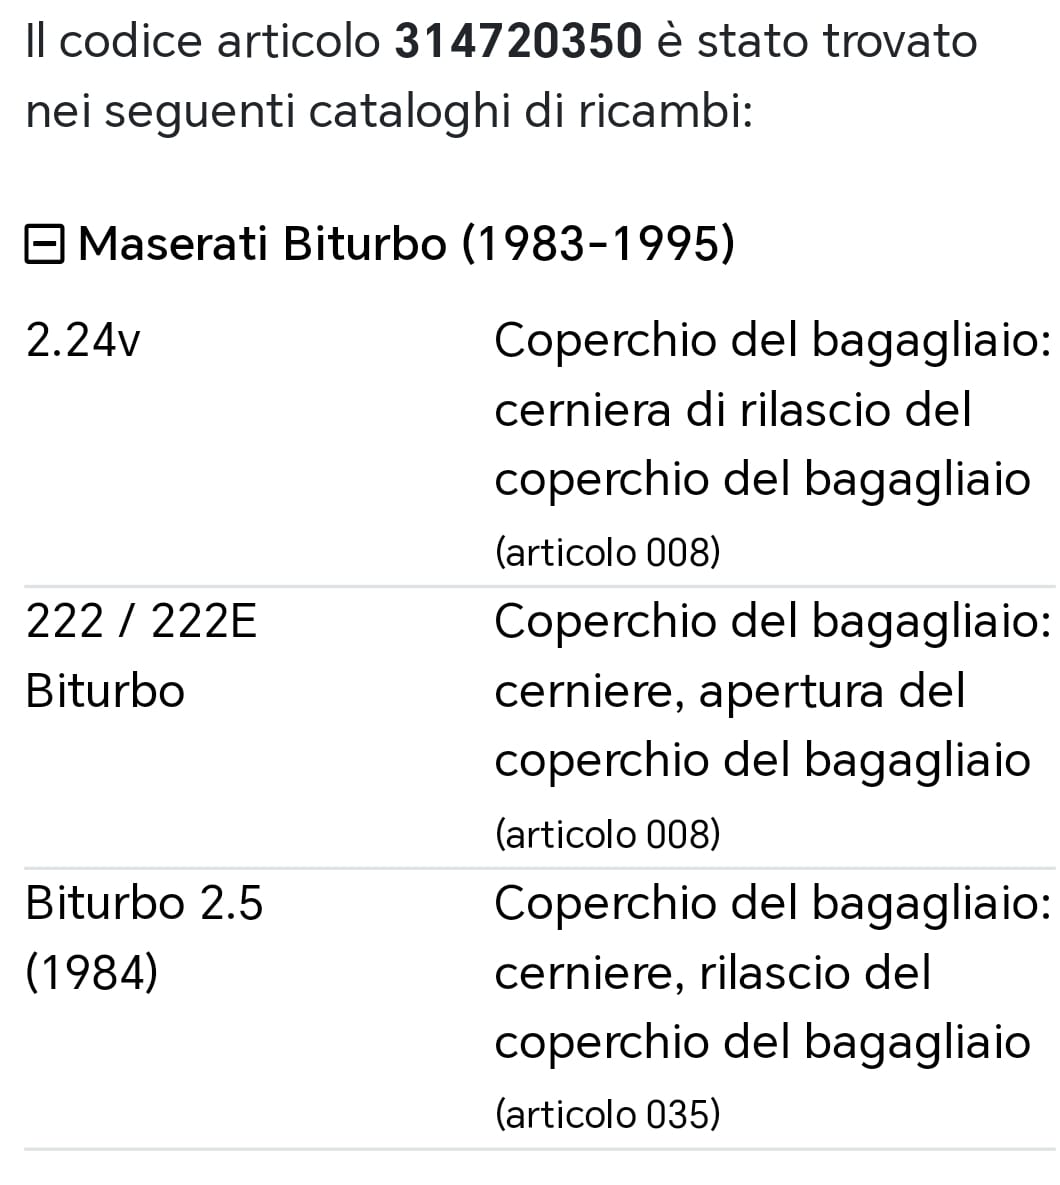Click the introductory text about codice articolo

500,75
